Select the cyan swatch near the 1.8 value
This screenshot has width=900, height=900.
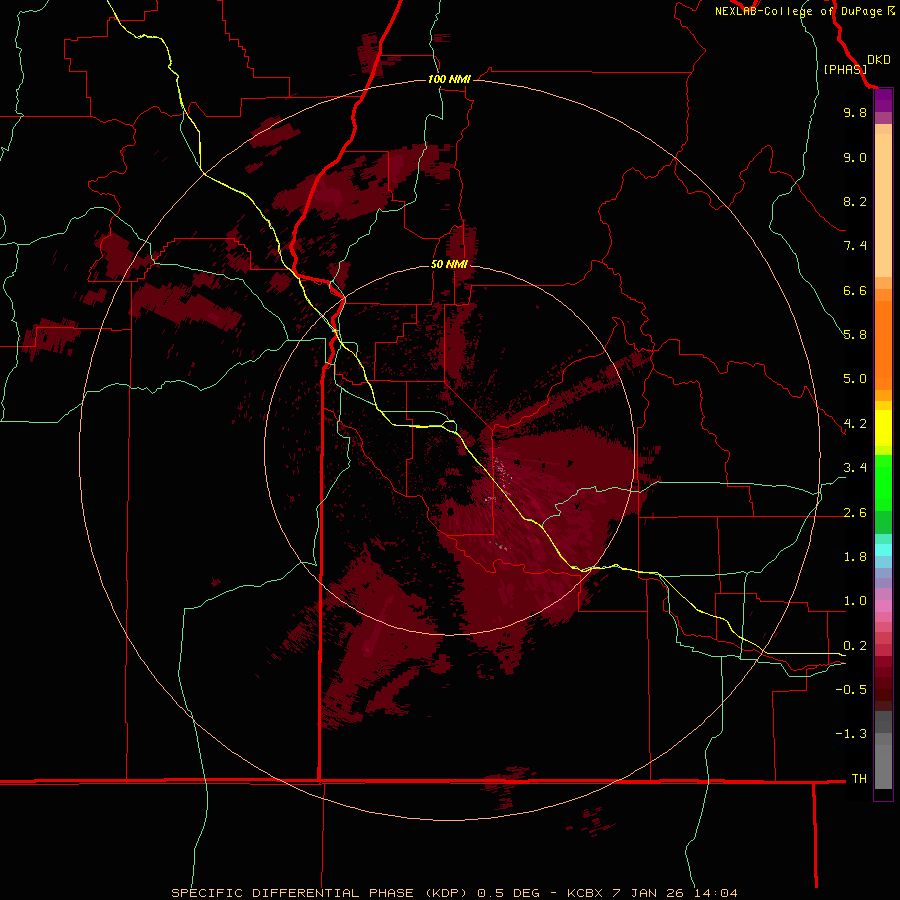[x=883, y=550]
